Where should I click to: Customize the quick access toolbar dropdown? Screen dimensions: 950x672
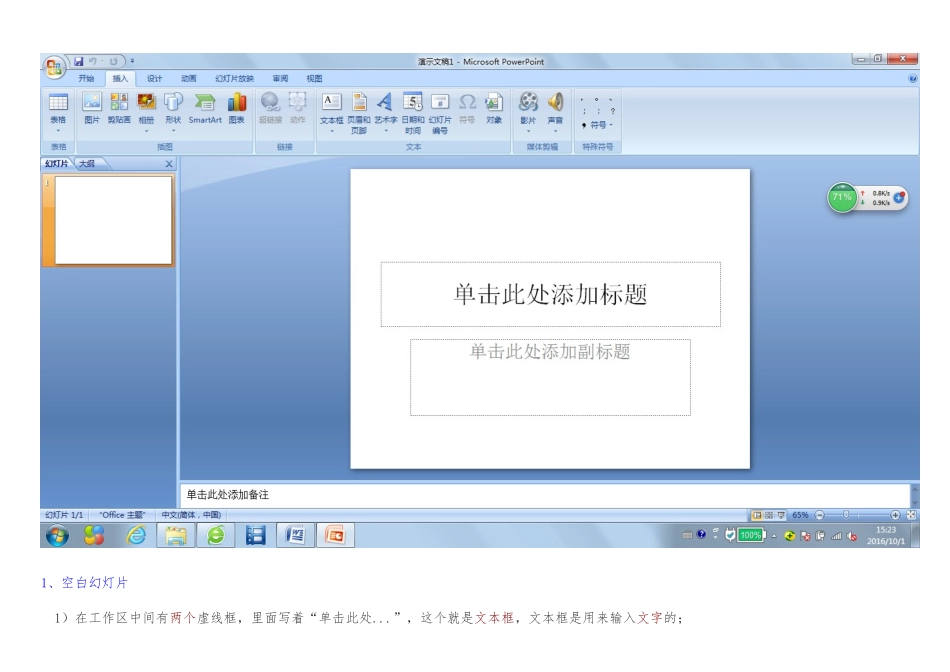[132, 61]
